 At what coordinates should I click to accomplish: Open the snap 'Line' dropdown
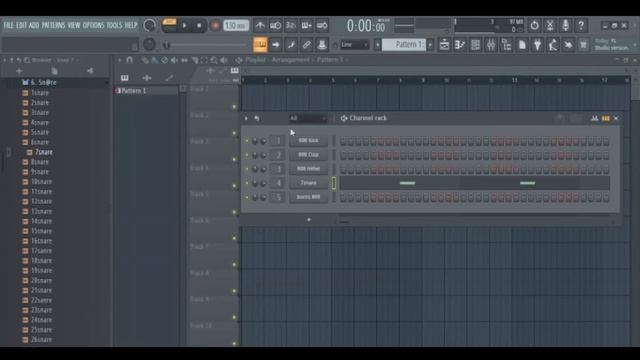[x=354, y=44]
